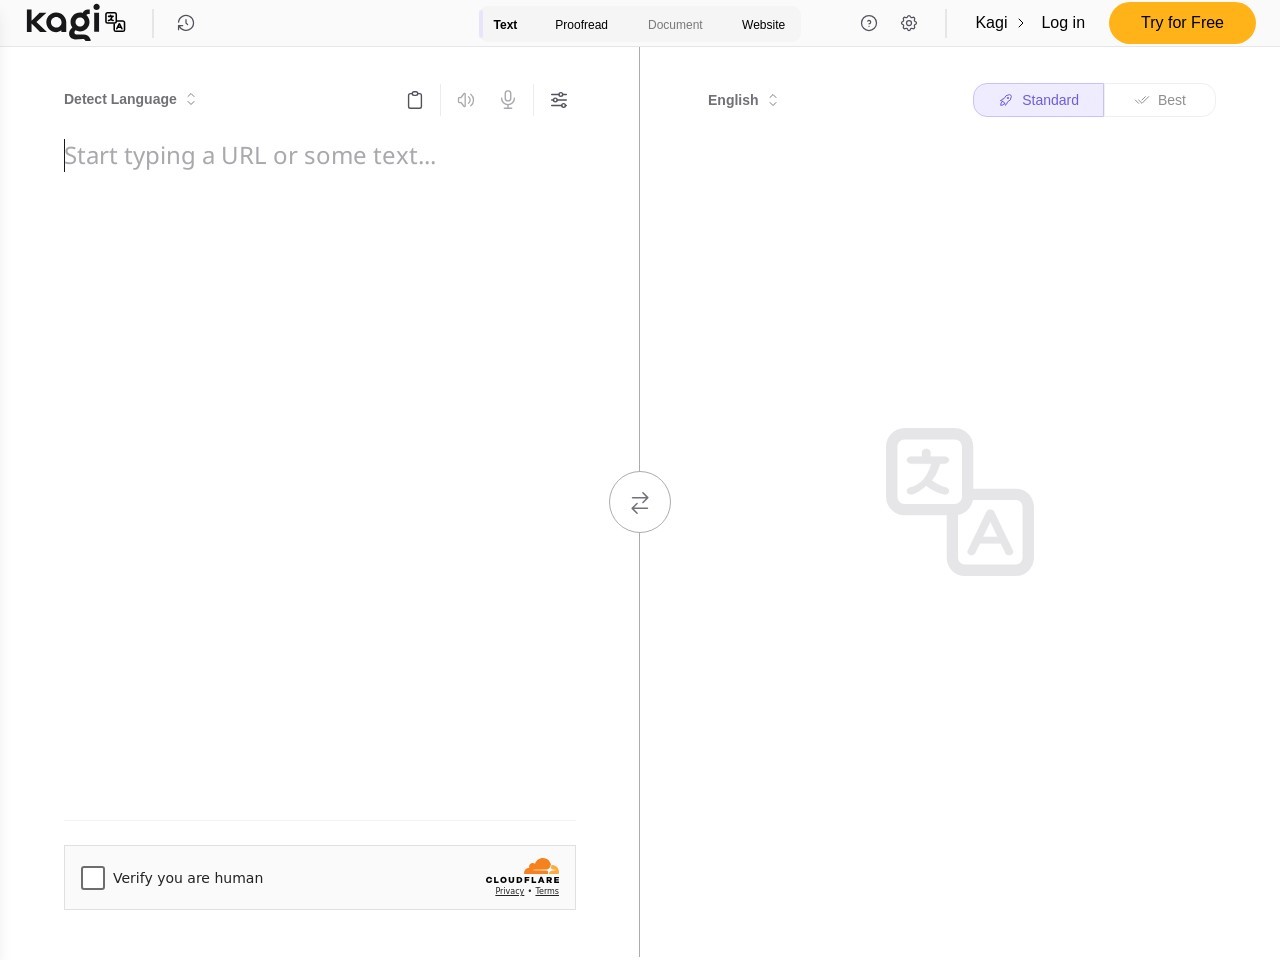The width and height of the screenshot is (1280, 960).
Task: Switch to the Document tab
Action: [675, 24]
